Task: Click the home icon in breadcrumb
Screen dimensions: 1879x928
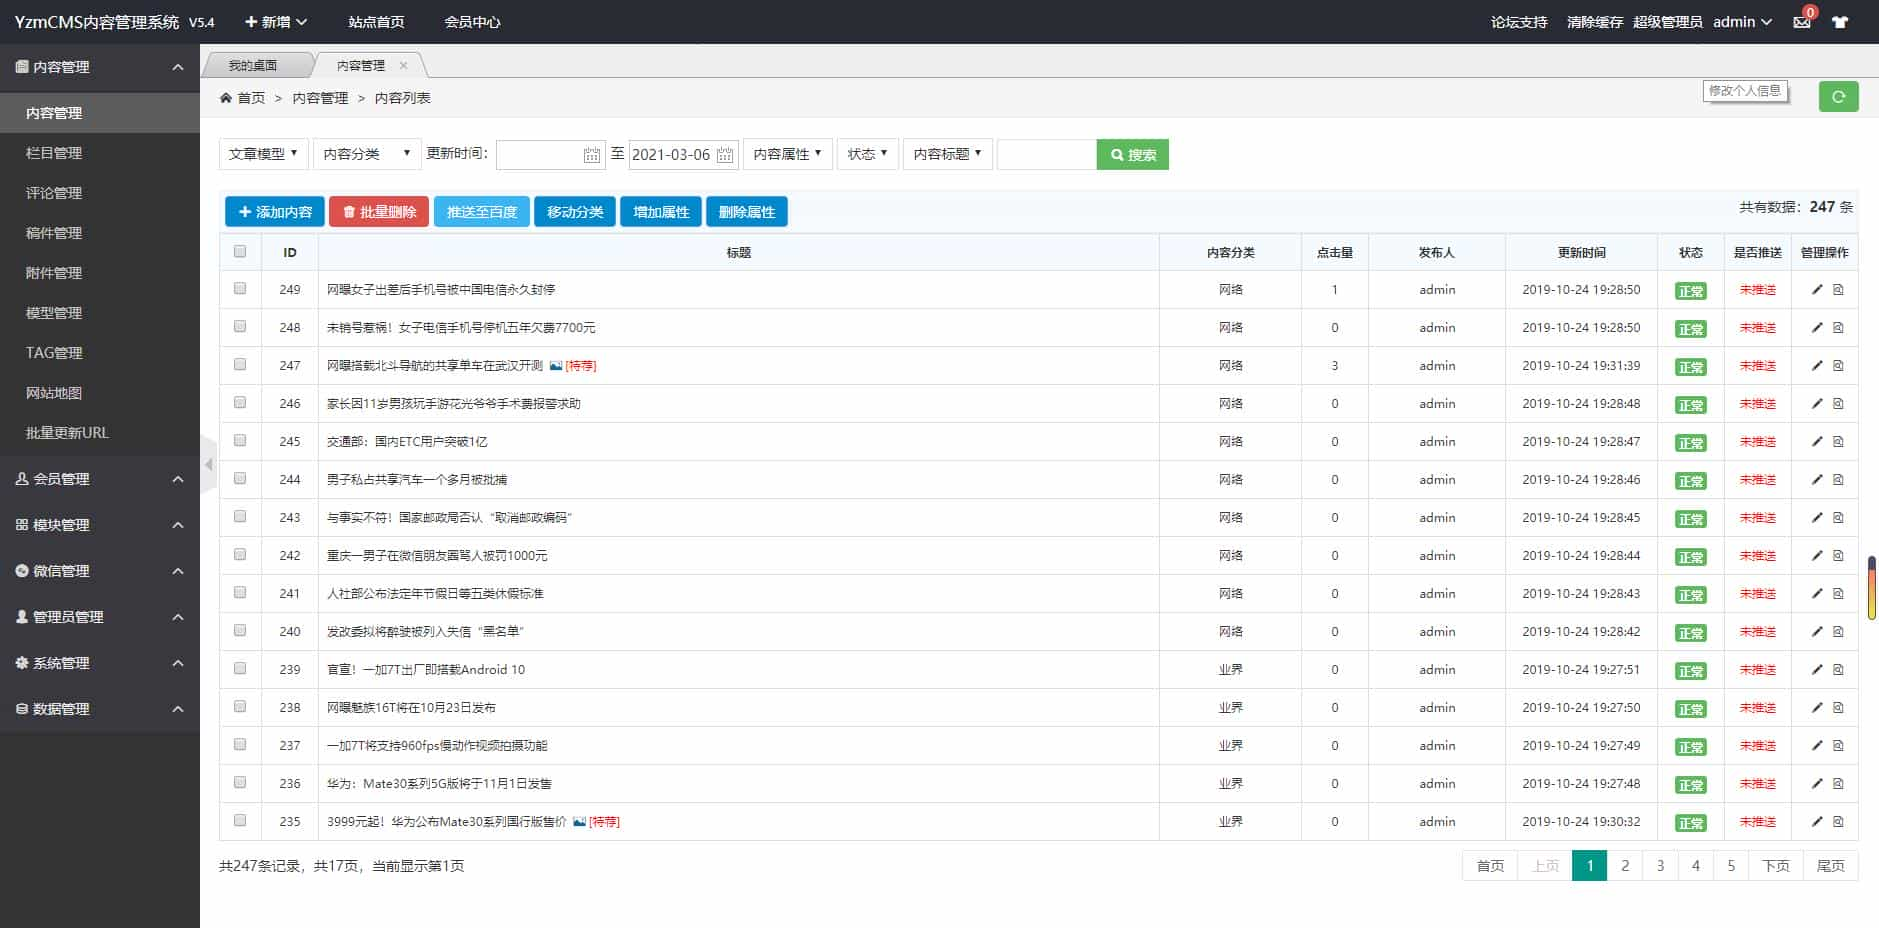Action: [226, 98]
